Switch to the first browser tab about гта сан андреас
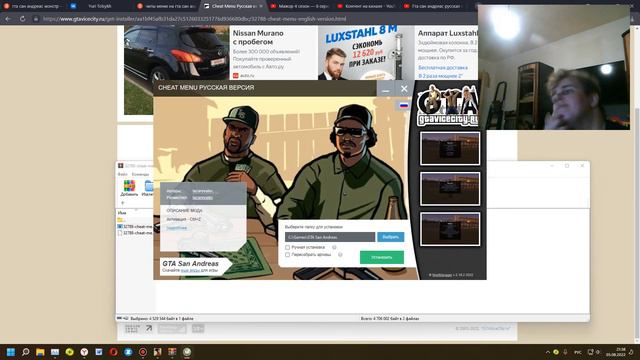 (x=33, y=6)
